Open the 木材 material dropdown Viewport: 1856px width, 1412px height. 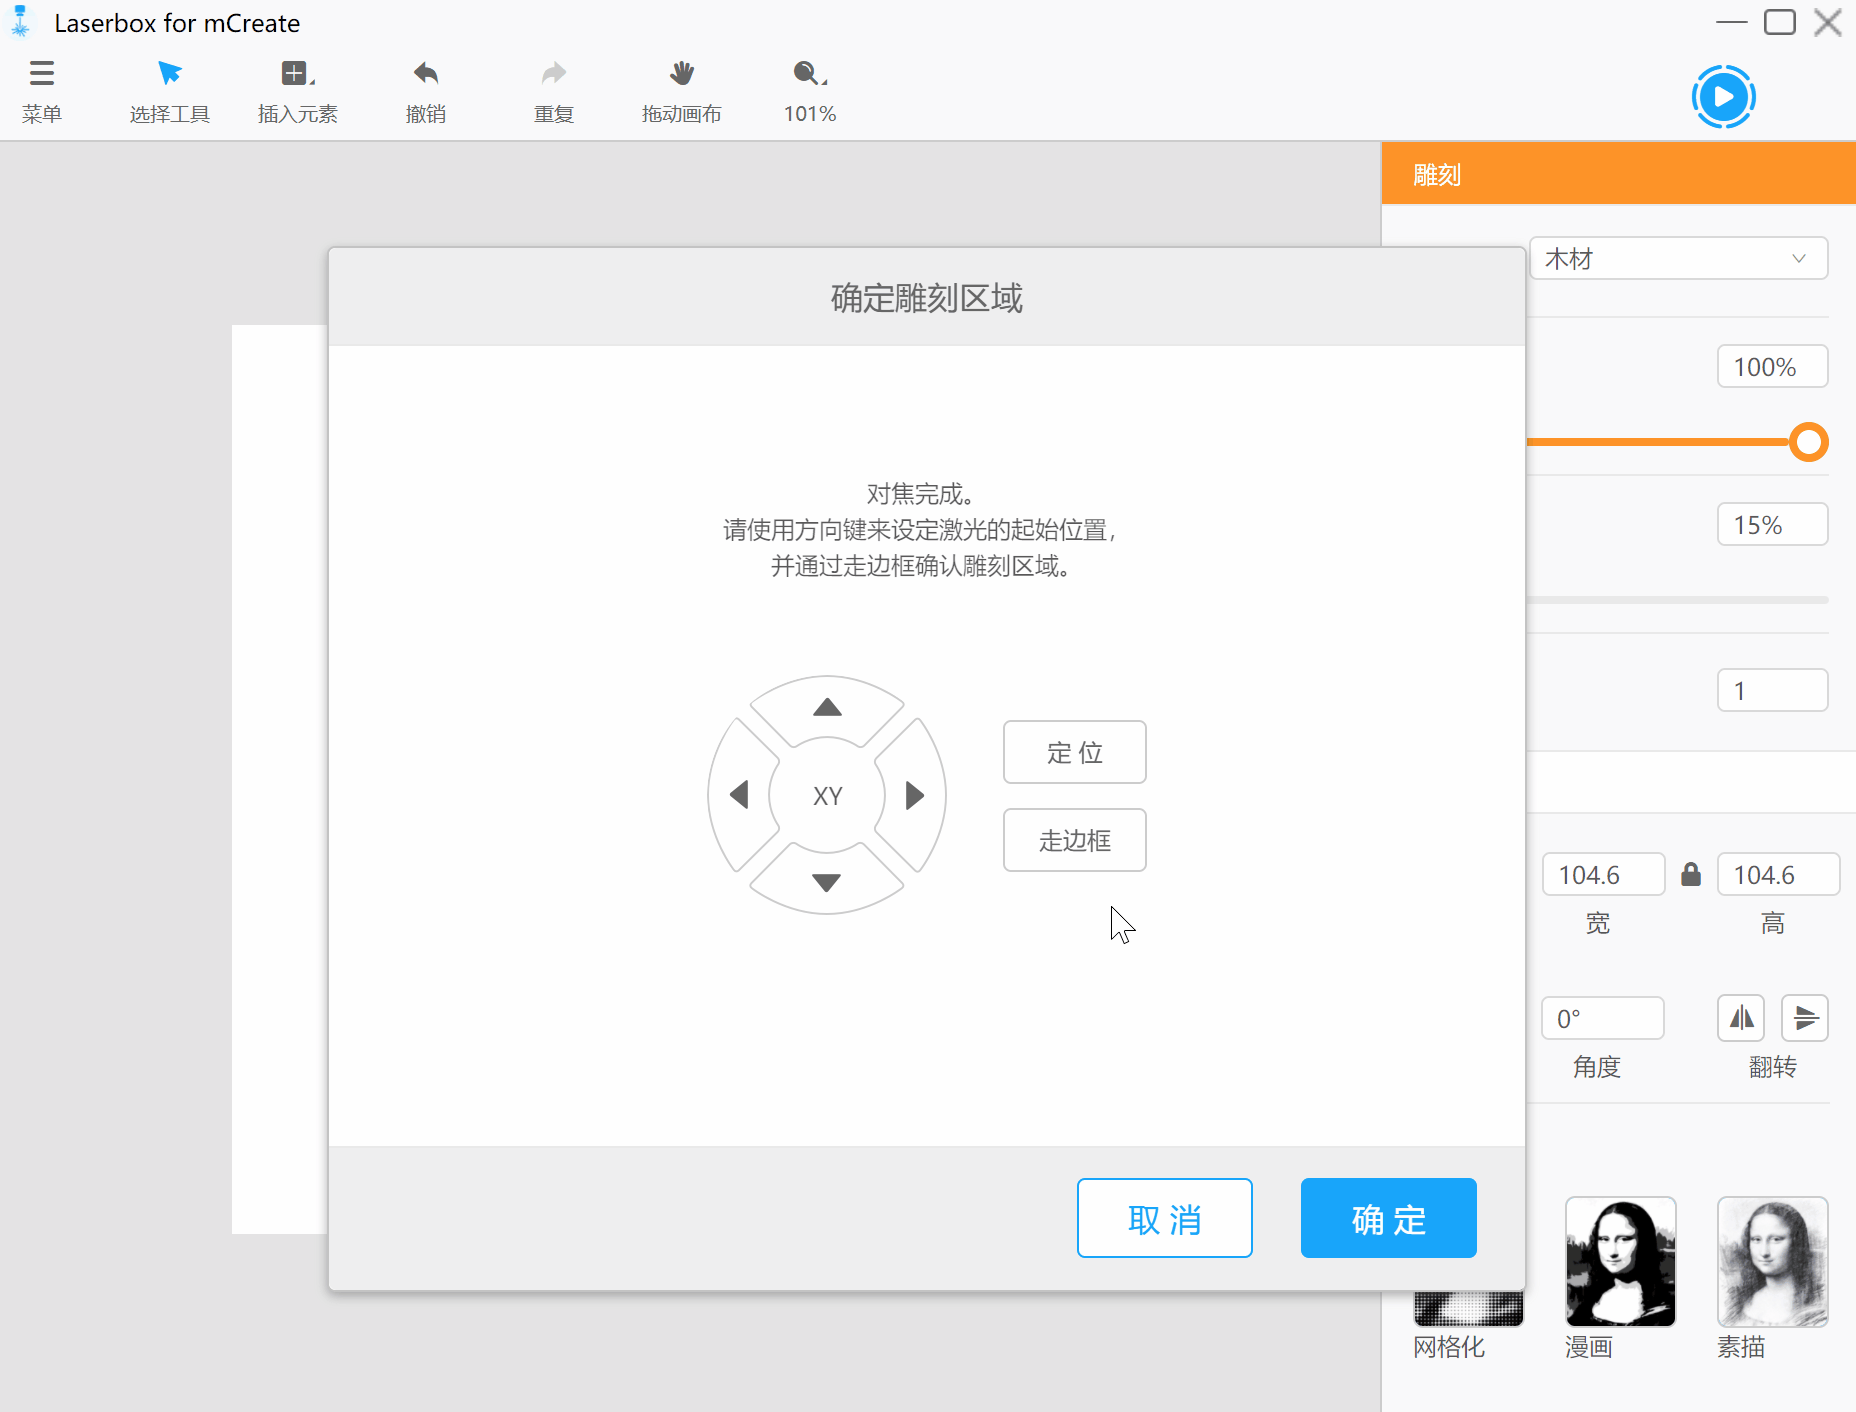[x=1678, y=257]
